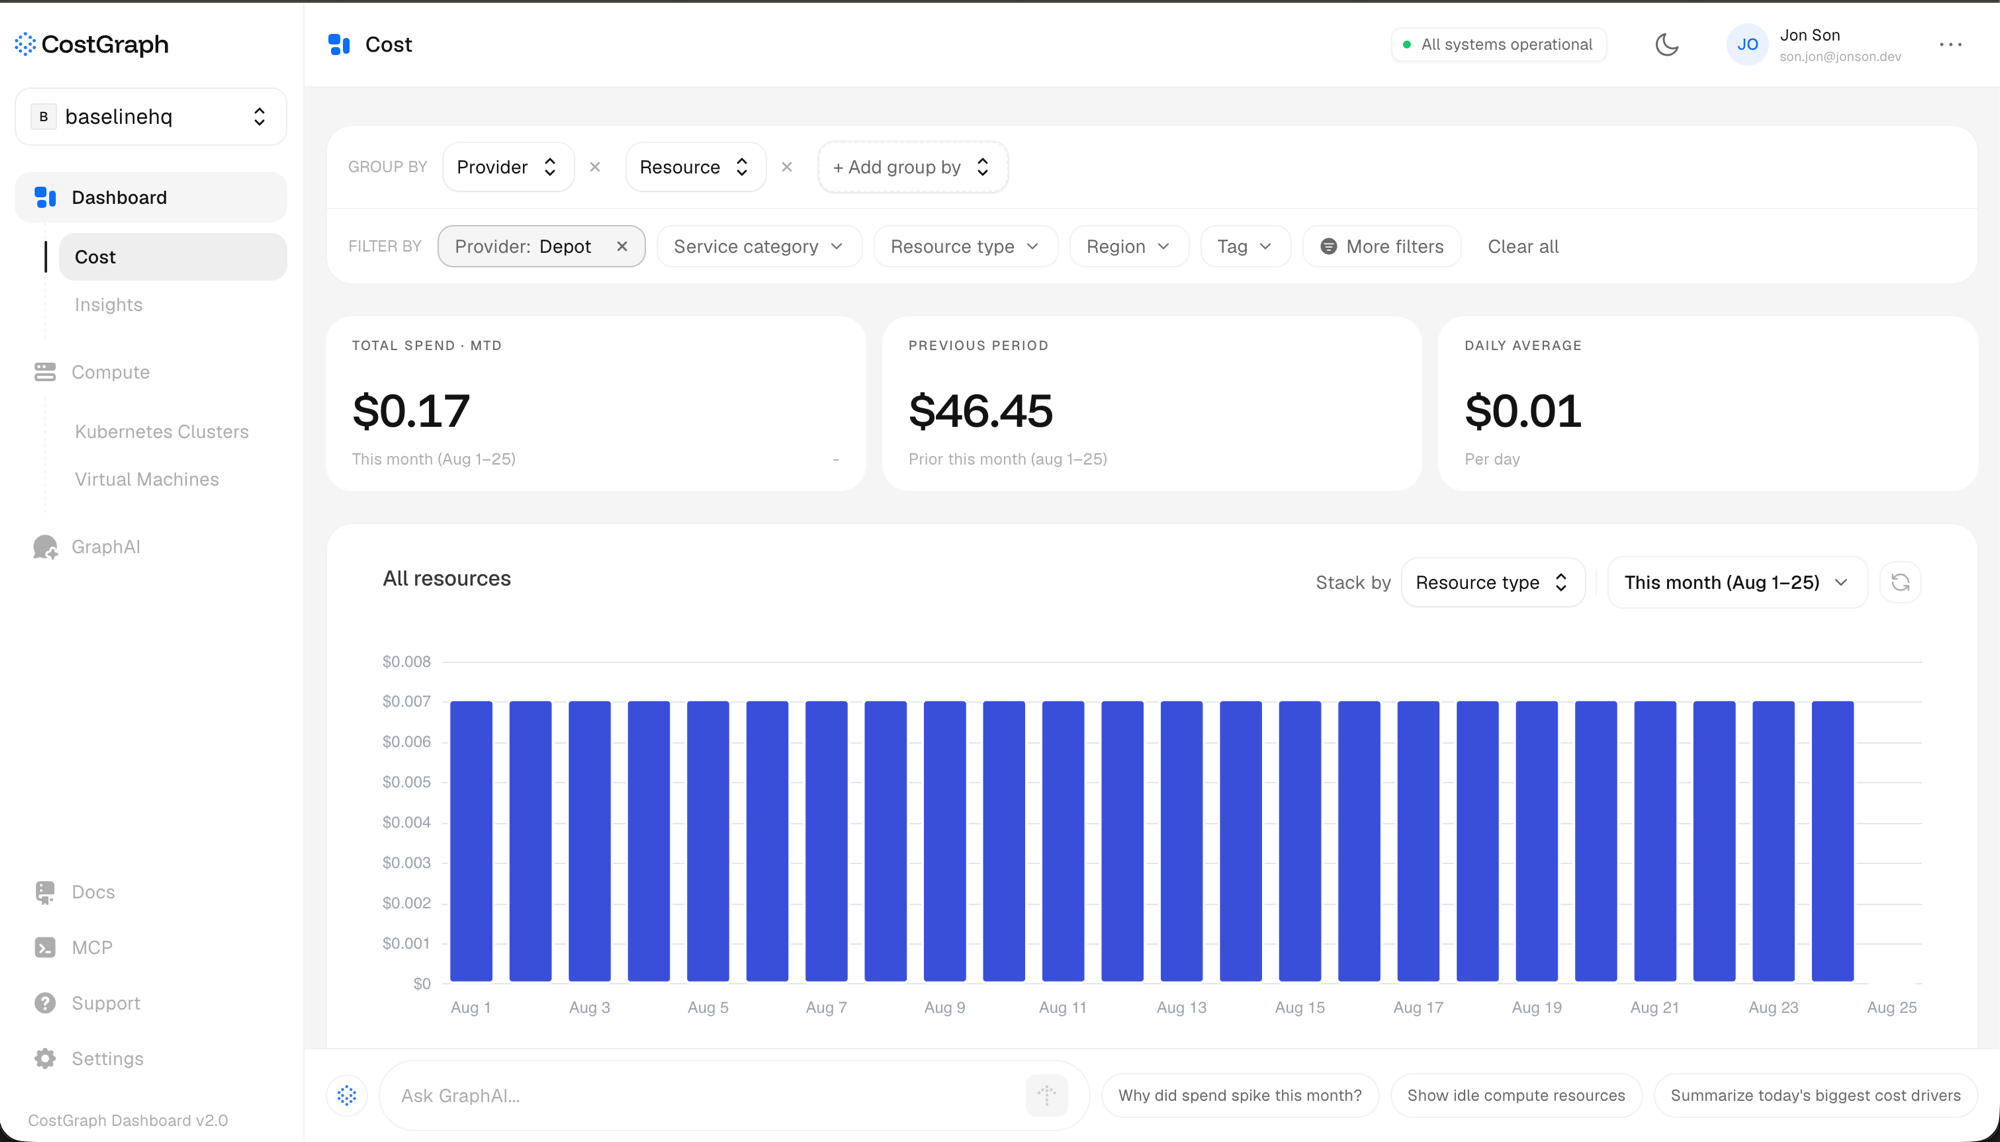Viewport: 2000px width, 1142px height.
Task: Click 'Why did spend spike this month?' suggestion
Action: (1240, 1095)
